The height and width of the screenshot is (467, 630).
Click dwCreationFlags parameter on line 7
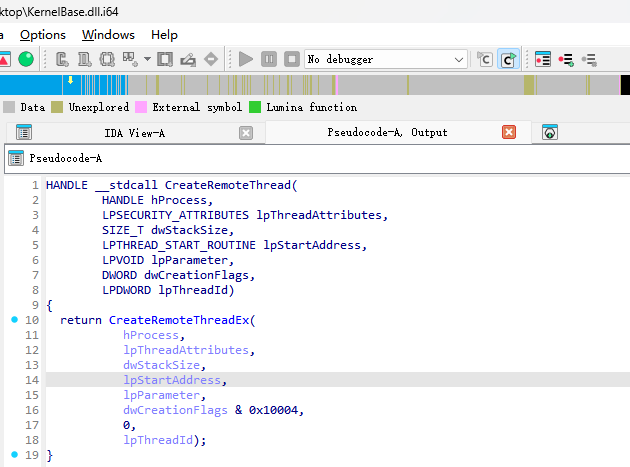click(x=196, y=275)
